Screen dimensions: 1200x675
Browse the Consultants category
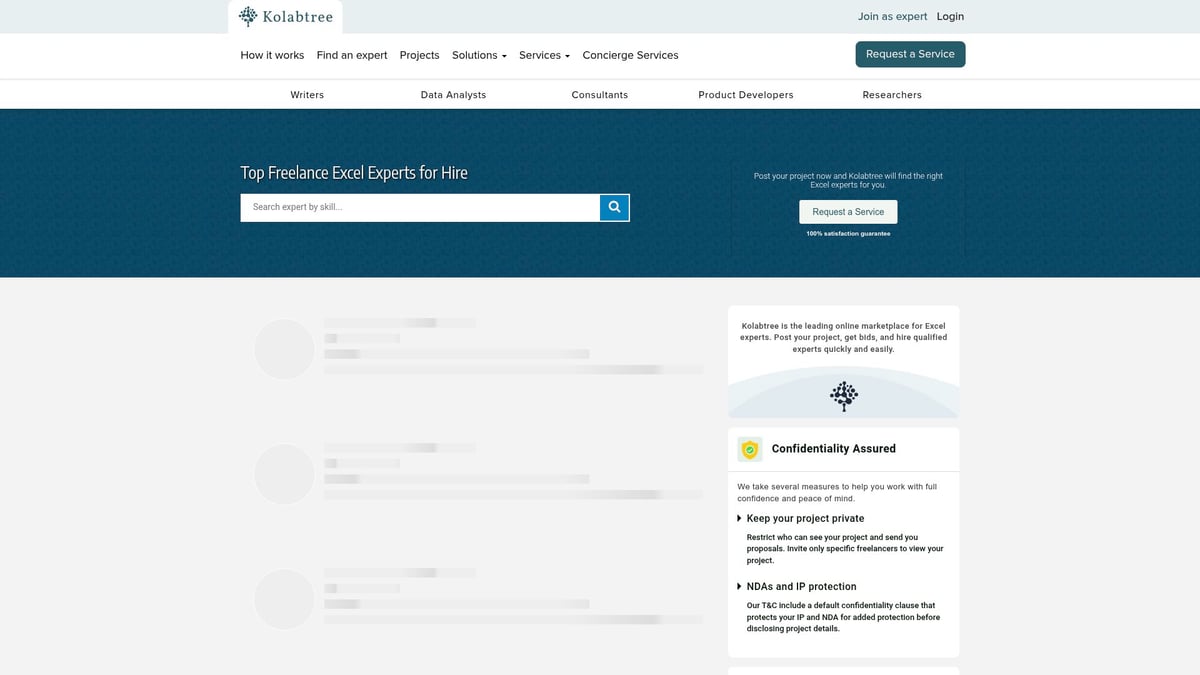point(600,95)
